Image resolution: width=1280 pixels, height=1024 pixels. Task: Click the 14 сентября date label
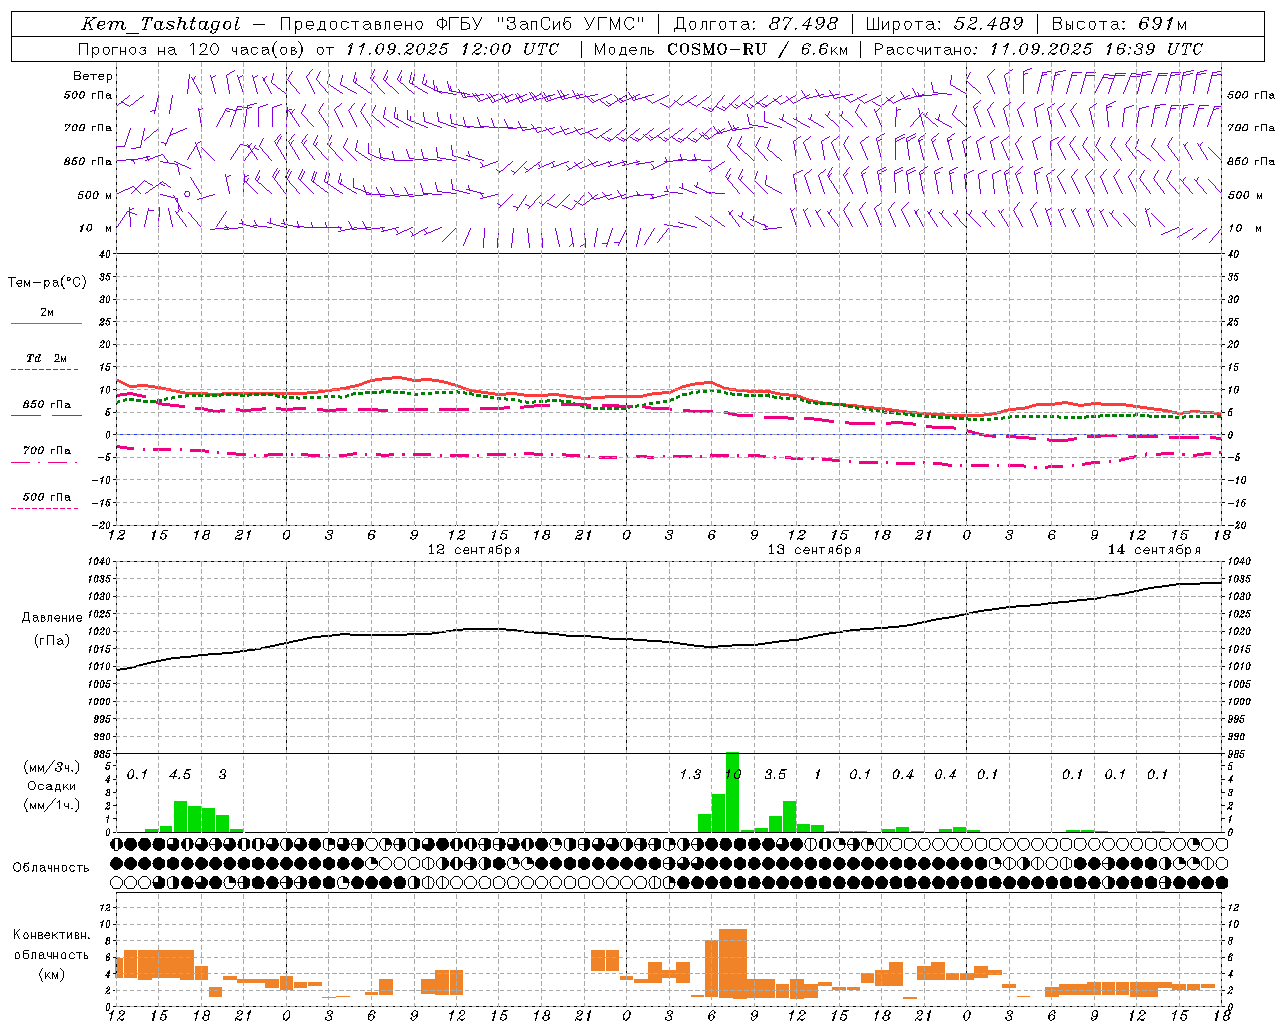(1154, 550)
